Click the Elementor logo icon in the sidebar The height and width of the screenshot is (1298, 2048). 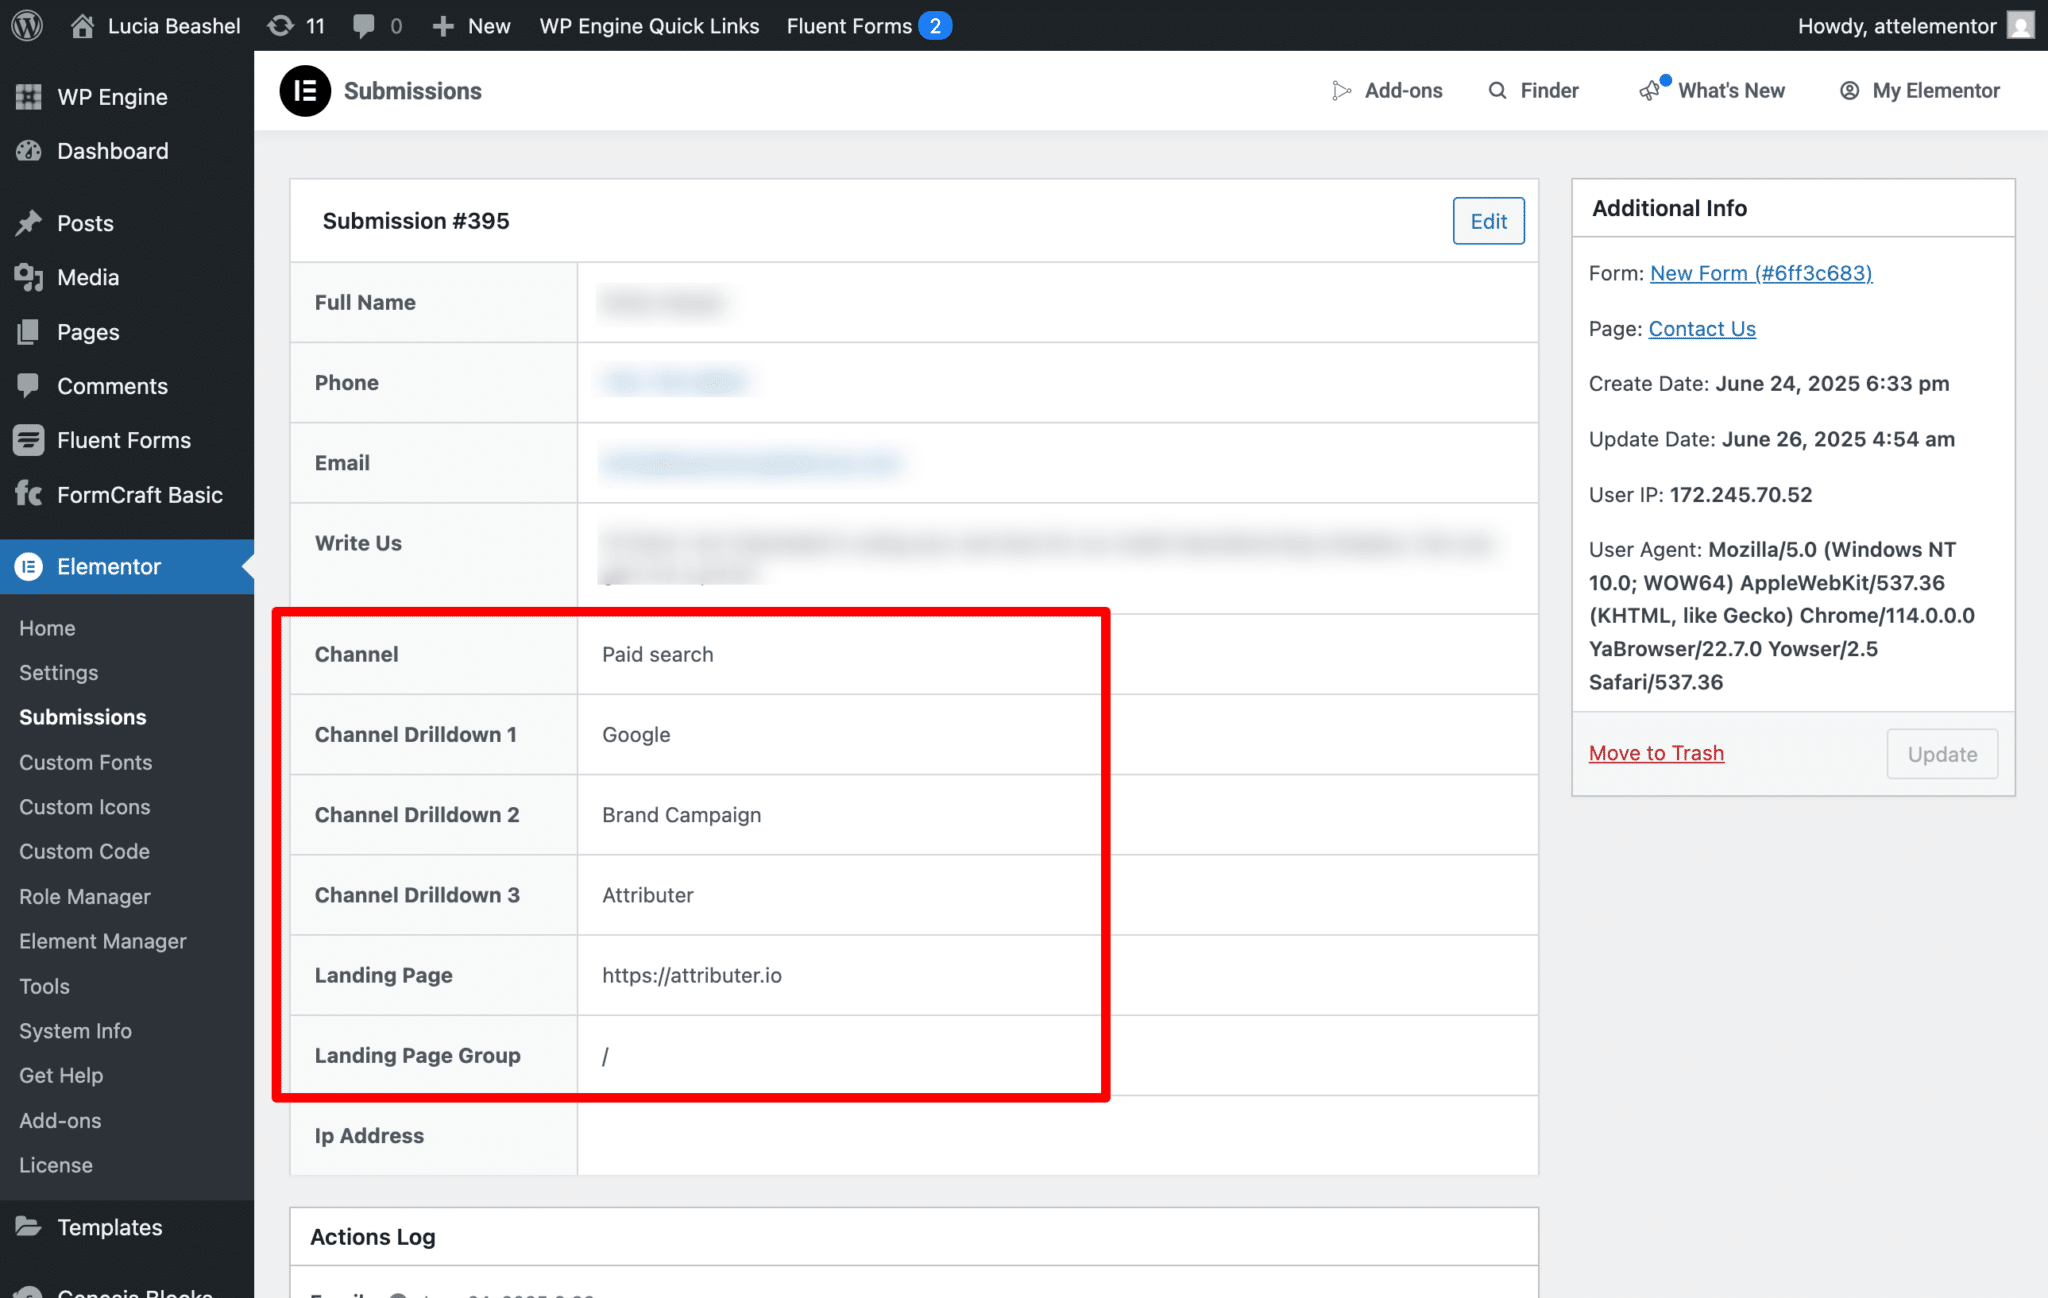pos(29,567)
